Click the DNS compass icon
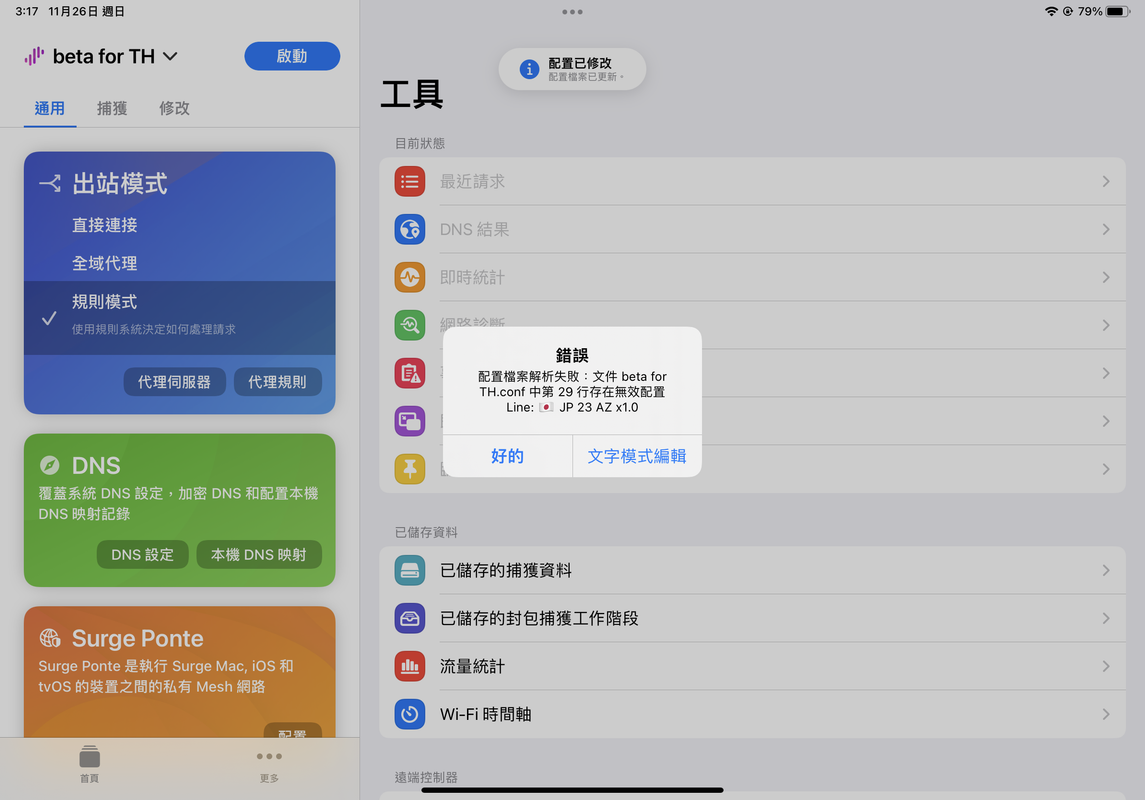 [x=50, y=465]
